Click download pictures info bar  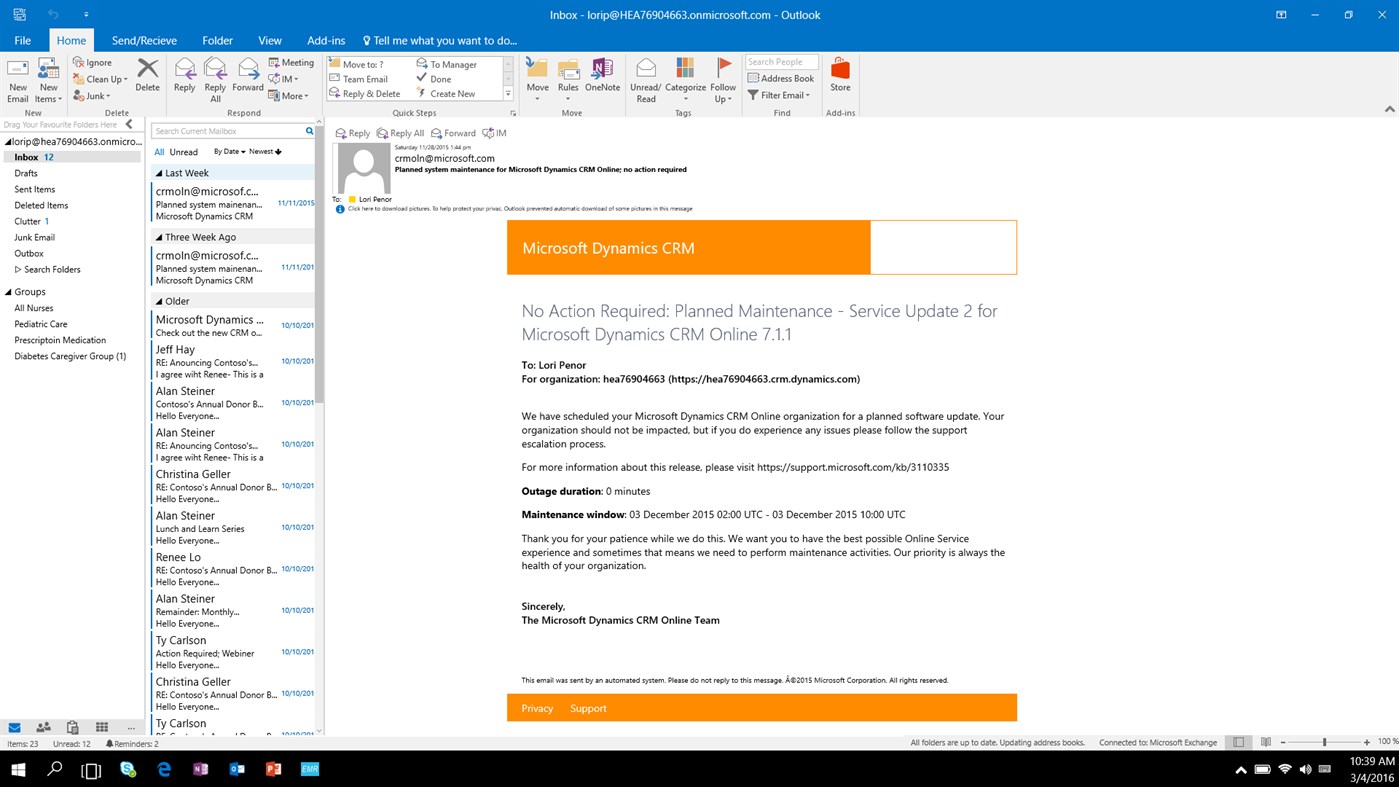coord(514,209)
